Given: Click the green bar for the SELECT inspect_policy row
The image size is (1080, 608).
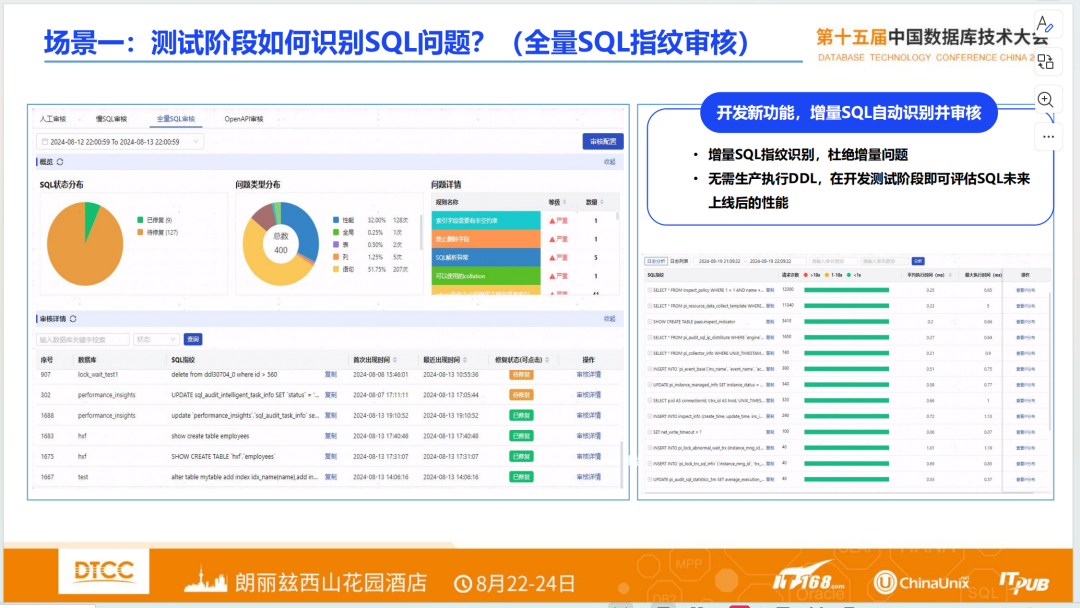Looking at the screenshot, I should (x=847, y=290).
